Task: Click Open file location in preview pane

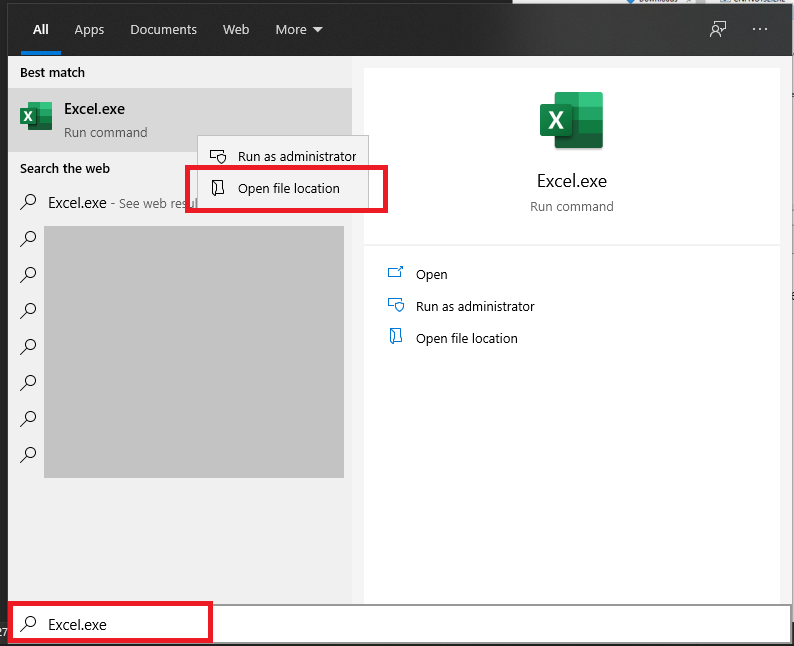Action: [x=466, y=338]
